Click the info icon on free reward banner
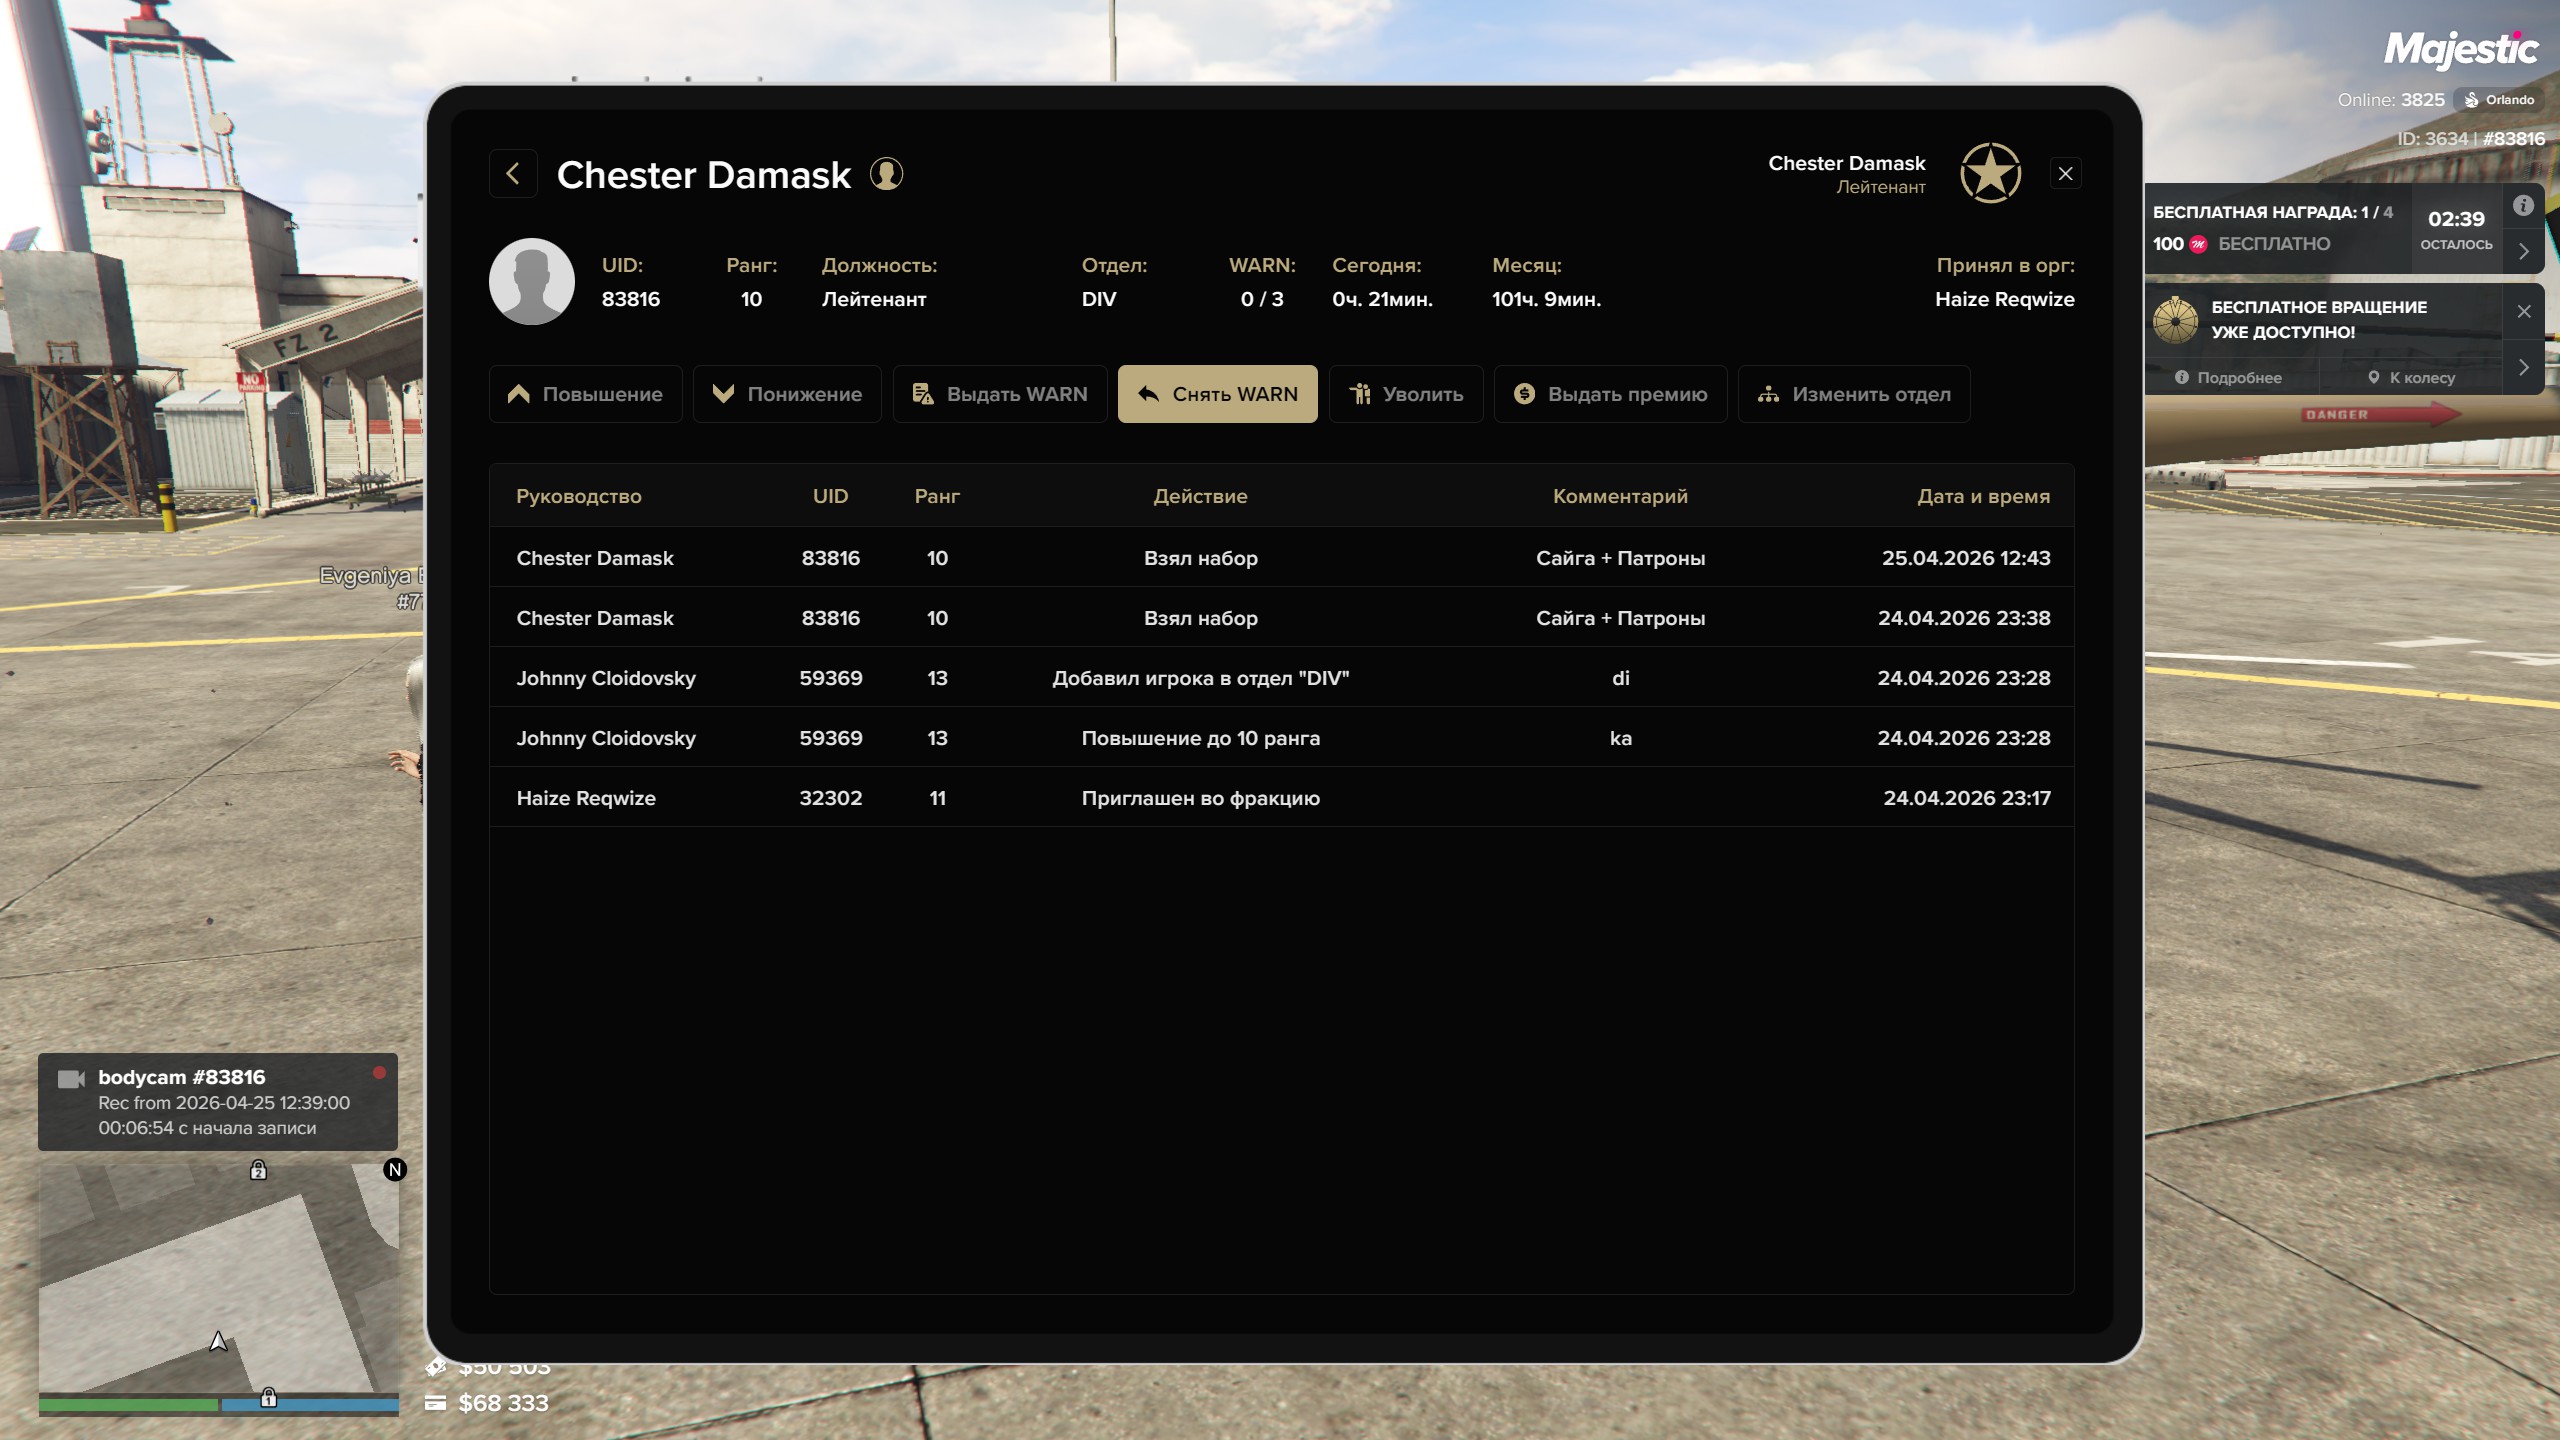2560x1440 pixels. (2523, 206)
